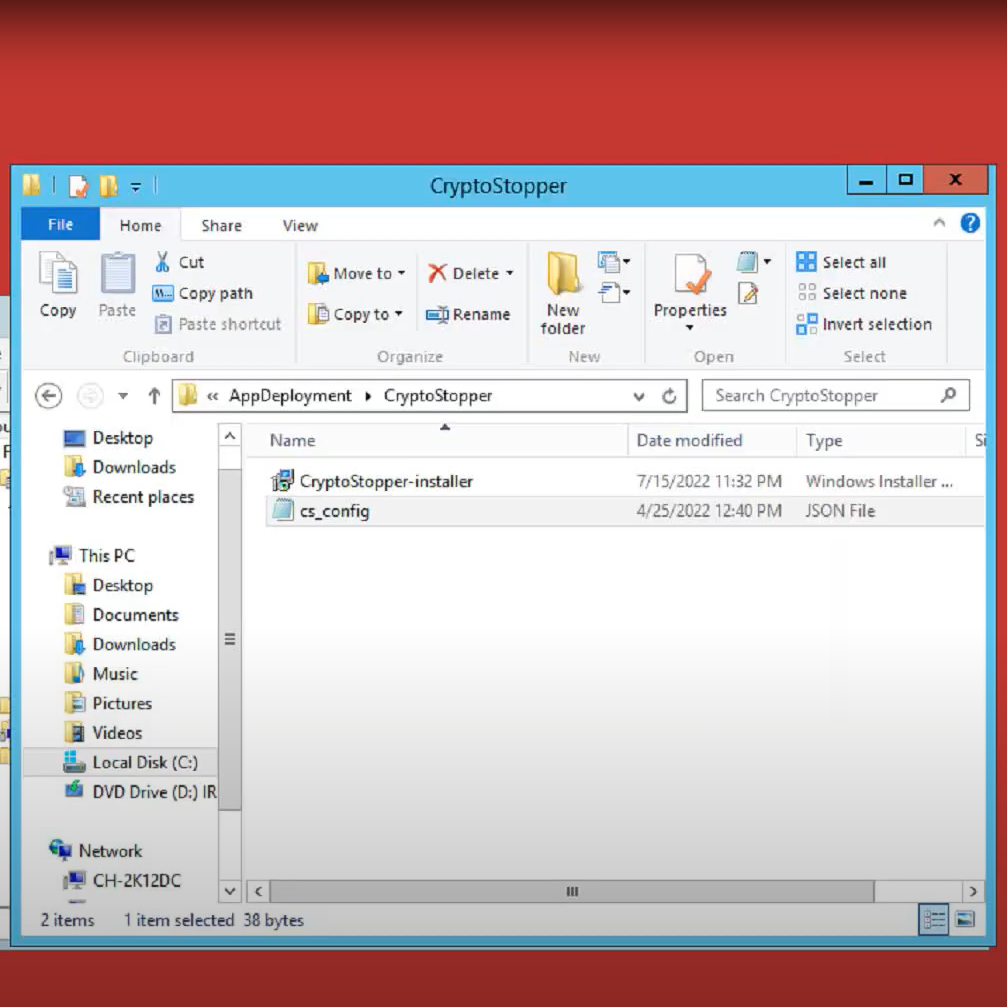Select CH-2K12DC under Network
Image resolution: width=1007 pixels, height=1007 pixels.
[x=122, y=880]
